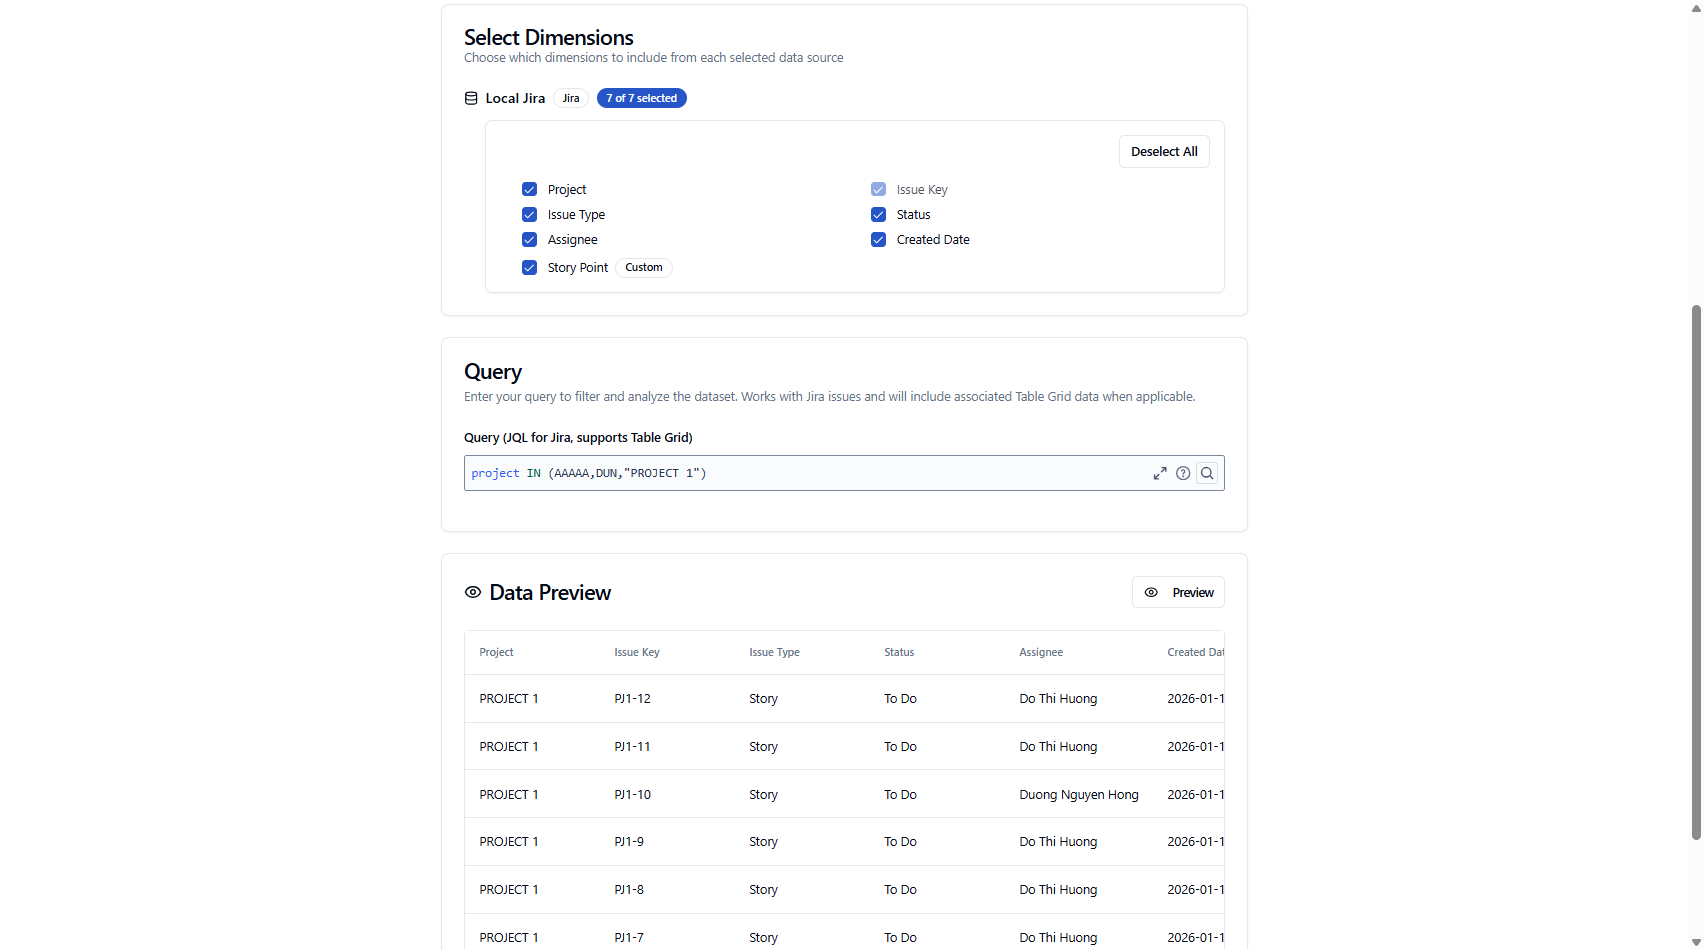Viewport: 1704px width, 950px height.
Task: Open the query help question-mark icon
Action: pos(1183,473)
